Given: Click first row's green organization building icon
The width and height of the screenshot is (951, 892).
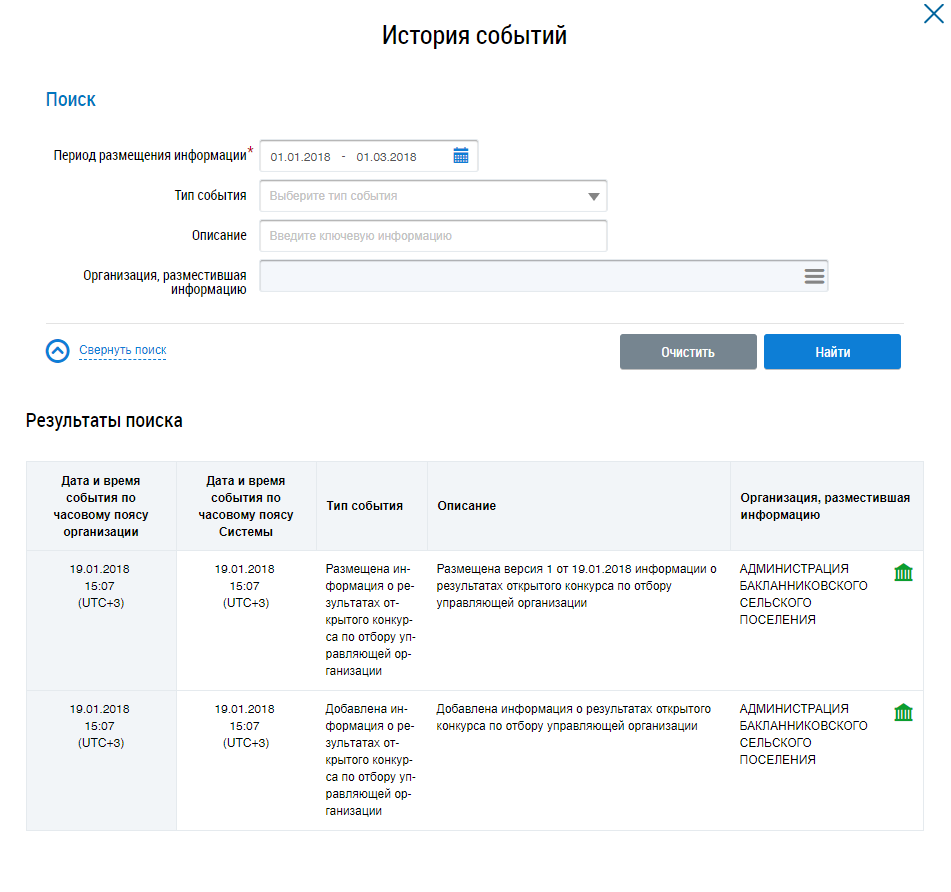Looking at the screenshot, I should [x=903, y=572].
